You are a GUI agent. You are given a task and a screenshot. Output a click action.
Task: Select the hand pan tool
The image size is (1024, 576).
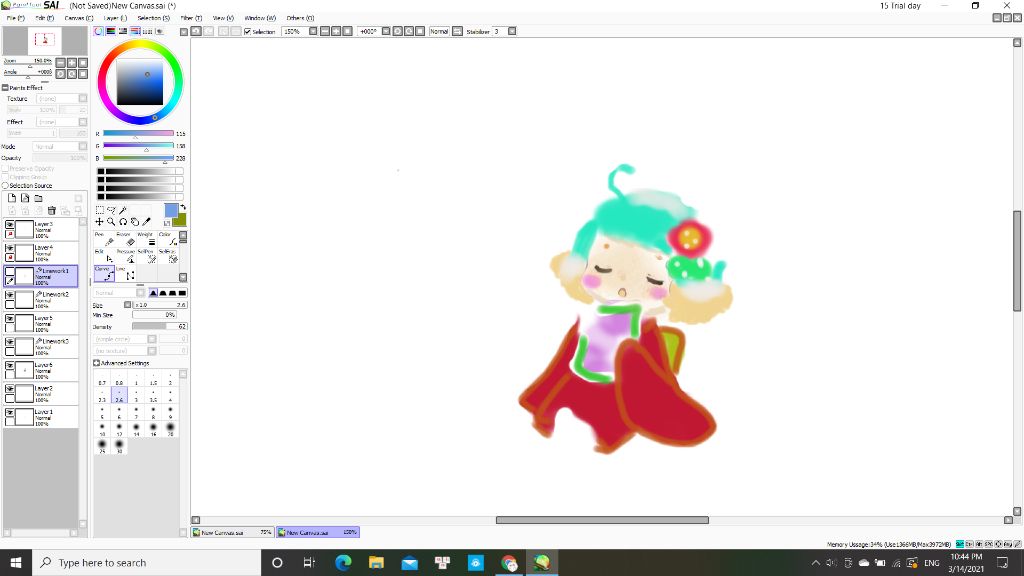pyautogui.click(x=135, y=222)
